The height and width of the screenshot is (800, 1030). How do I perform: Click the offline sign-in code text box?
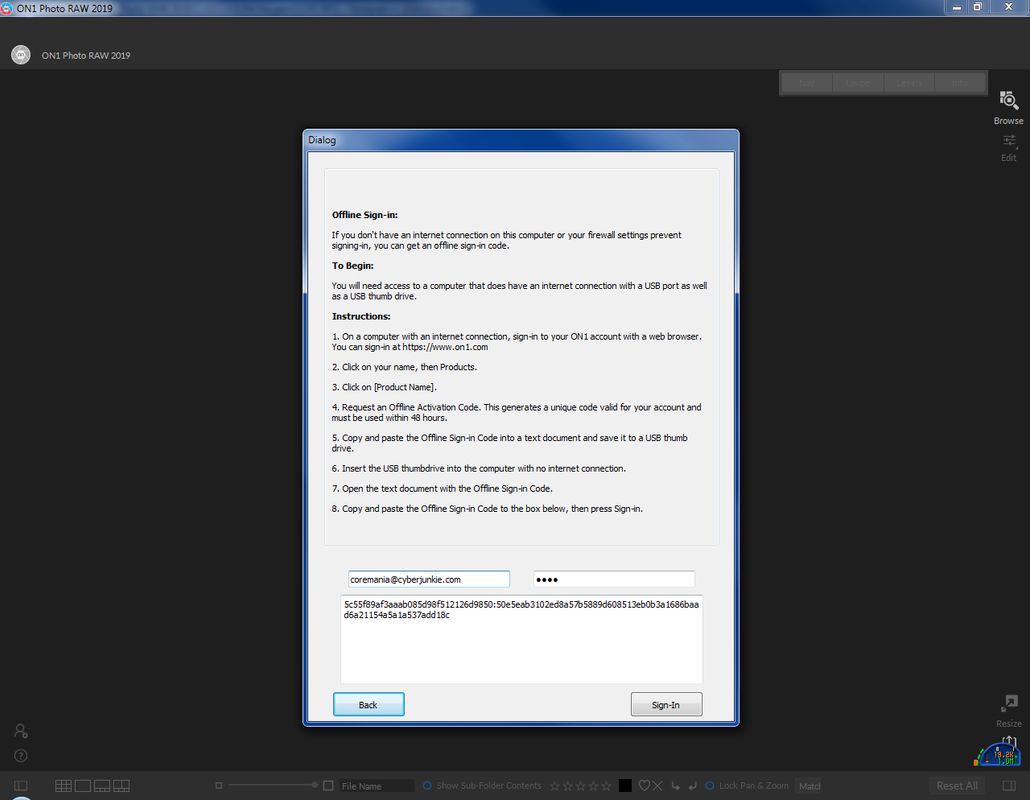(522, 639)
